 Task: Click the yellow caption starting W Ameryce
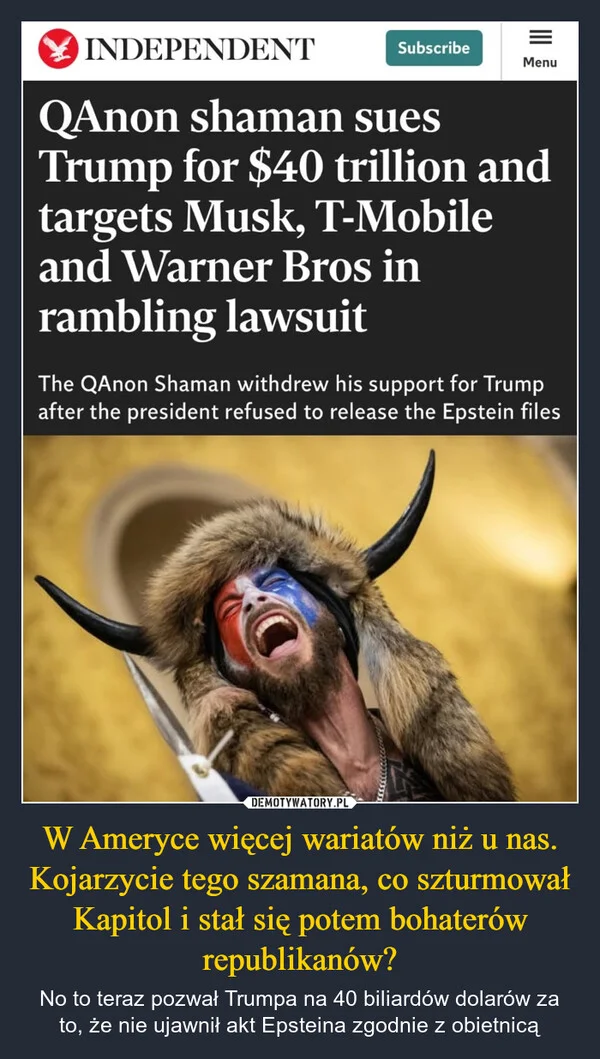point(300,900)
